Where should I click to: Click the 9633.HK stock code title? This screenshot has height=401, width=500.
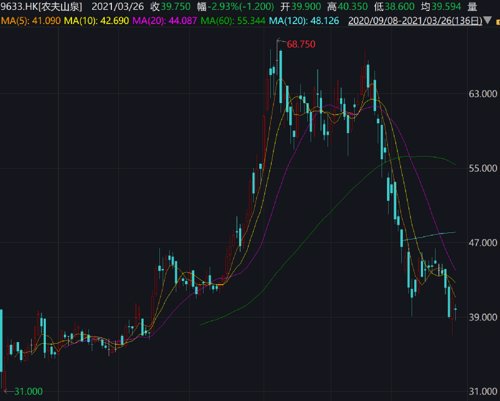[x=41, y=6]
